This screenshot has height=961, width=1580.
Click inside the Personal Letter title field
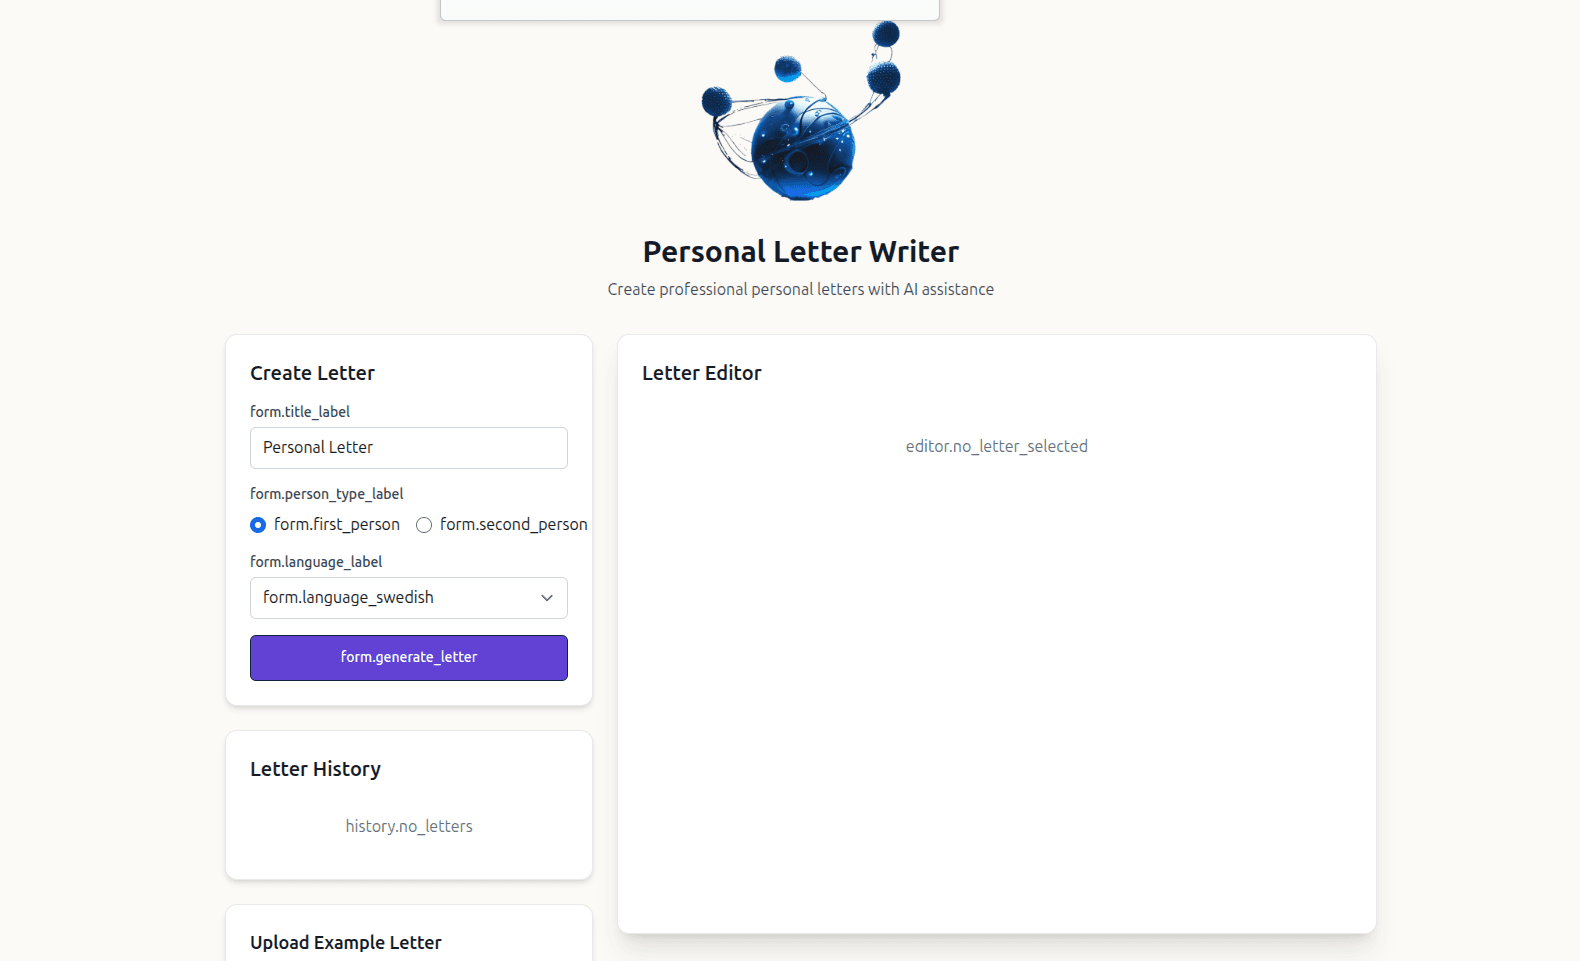(x=408, y=447)
